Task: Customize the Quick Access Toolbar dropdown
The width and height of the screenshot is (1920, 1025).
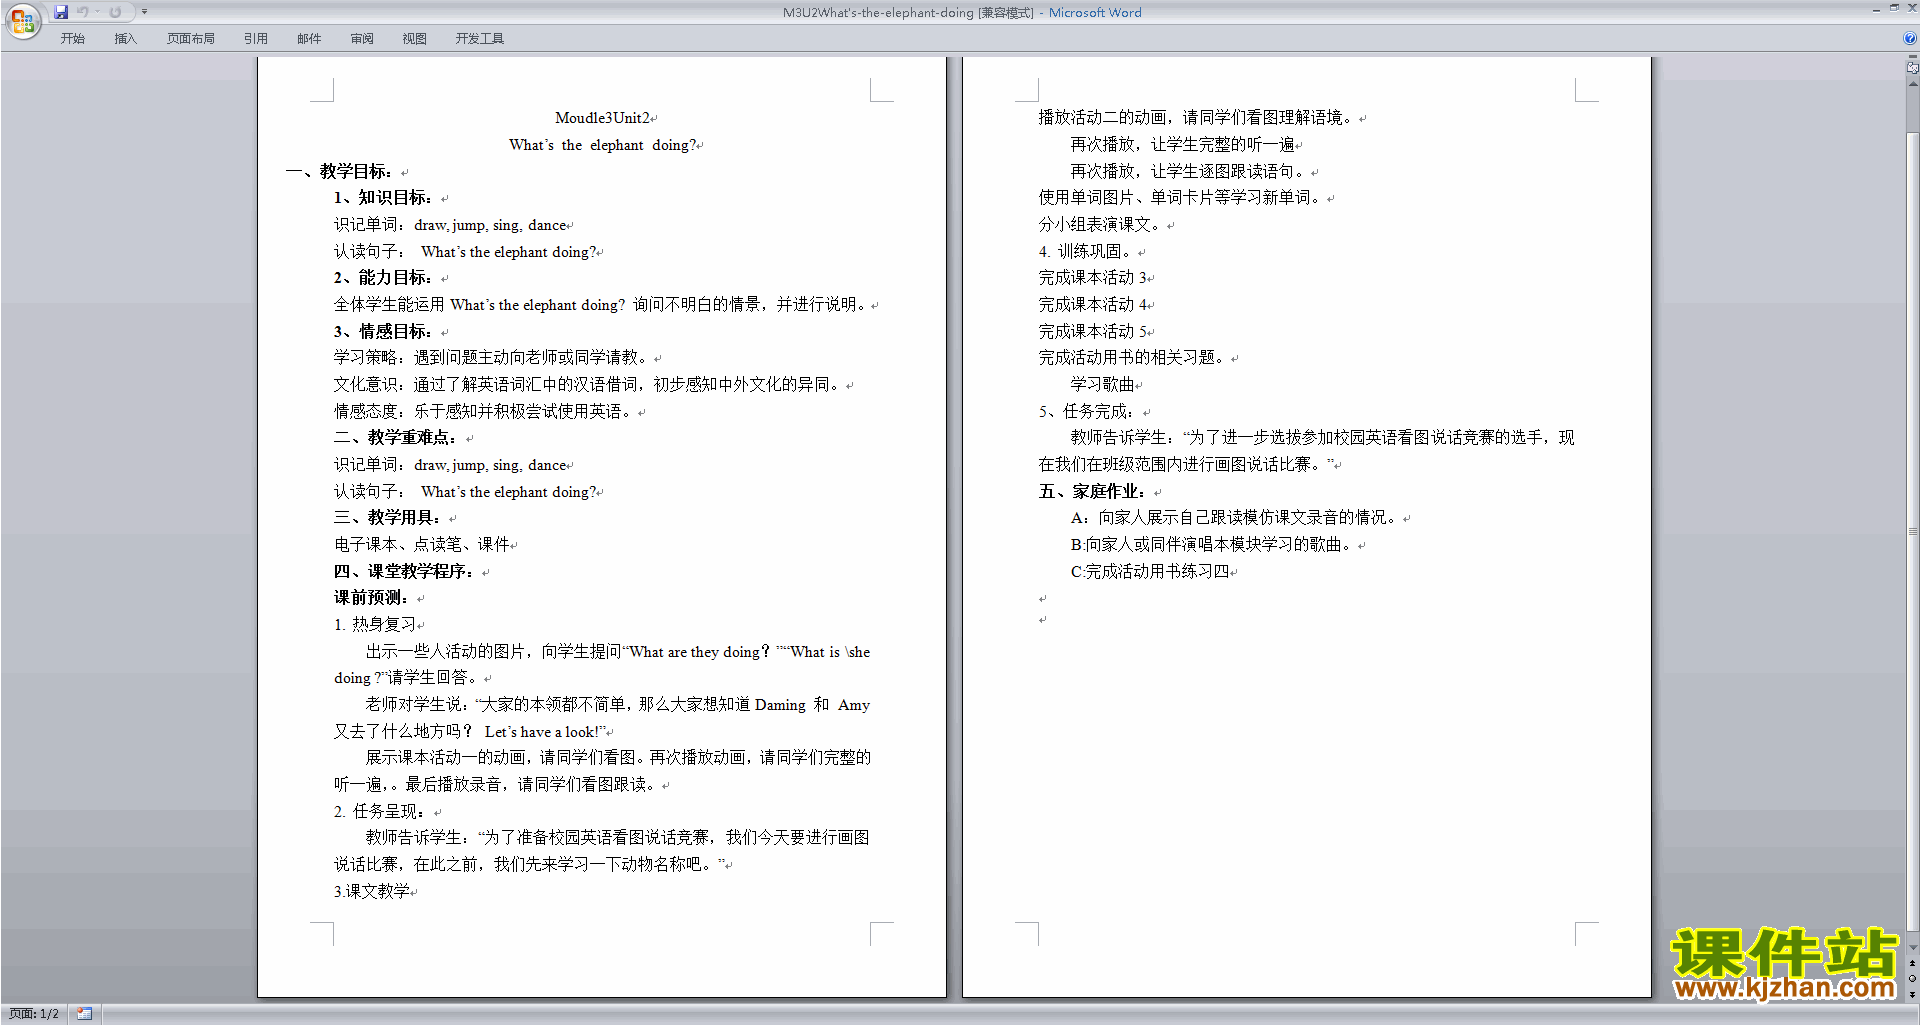Action: coord(144,12)
